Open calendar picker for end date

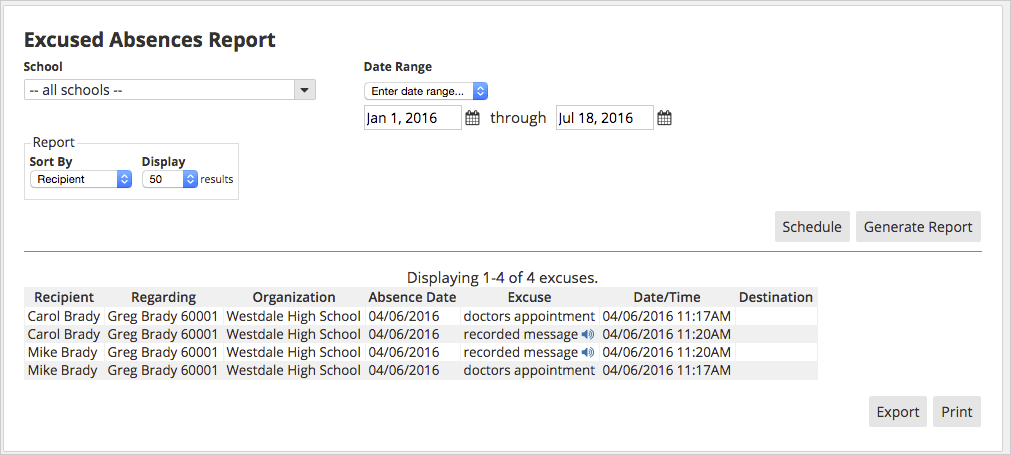pyautogui.click(x=665, y=118)
